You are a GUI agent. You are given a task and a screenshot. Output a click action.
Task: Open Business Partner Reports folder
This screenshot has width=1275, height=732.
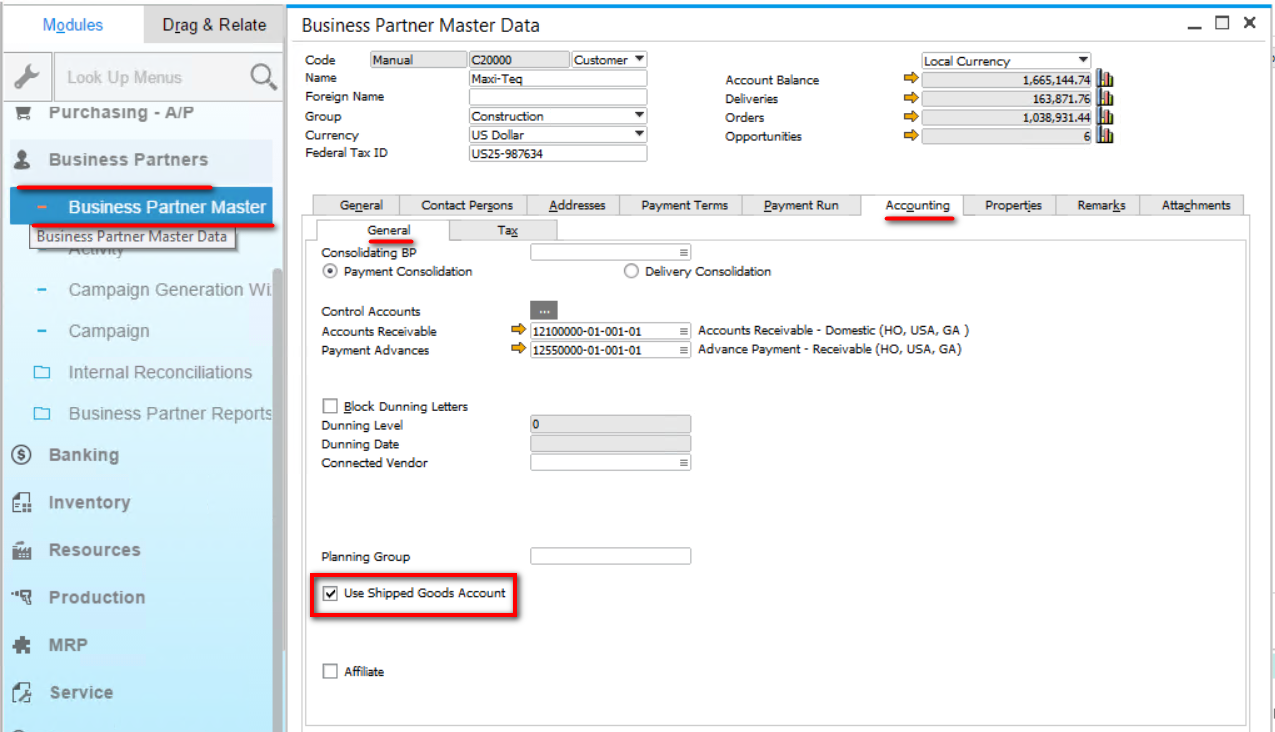point(170,414)
